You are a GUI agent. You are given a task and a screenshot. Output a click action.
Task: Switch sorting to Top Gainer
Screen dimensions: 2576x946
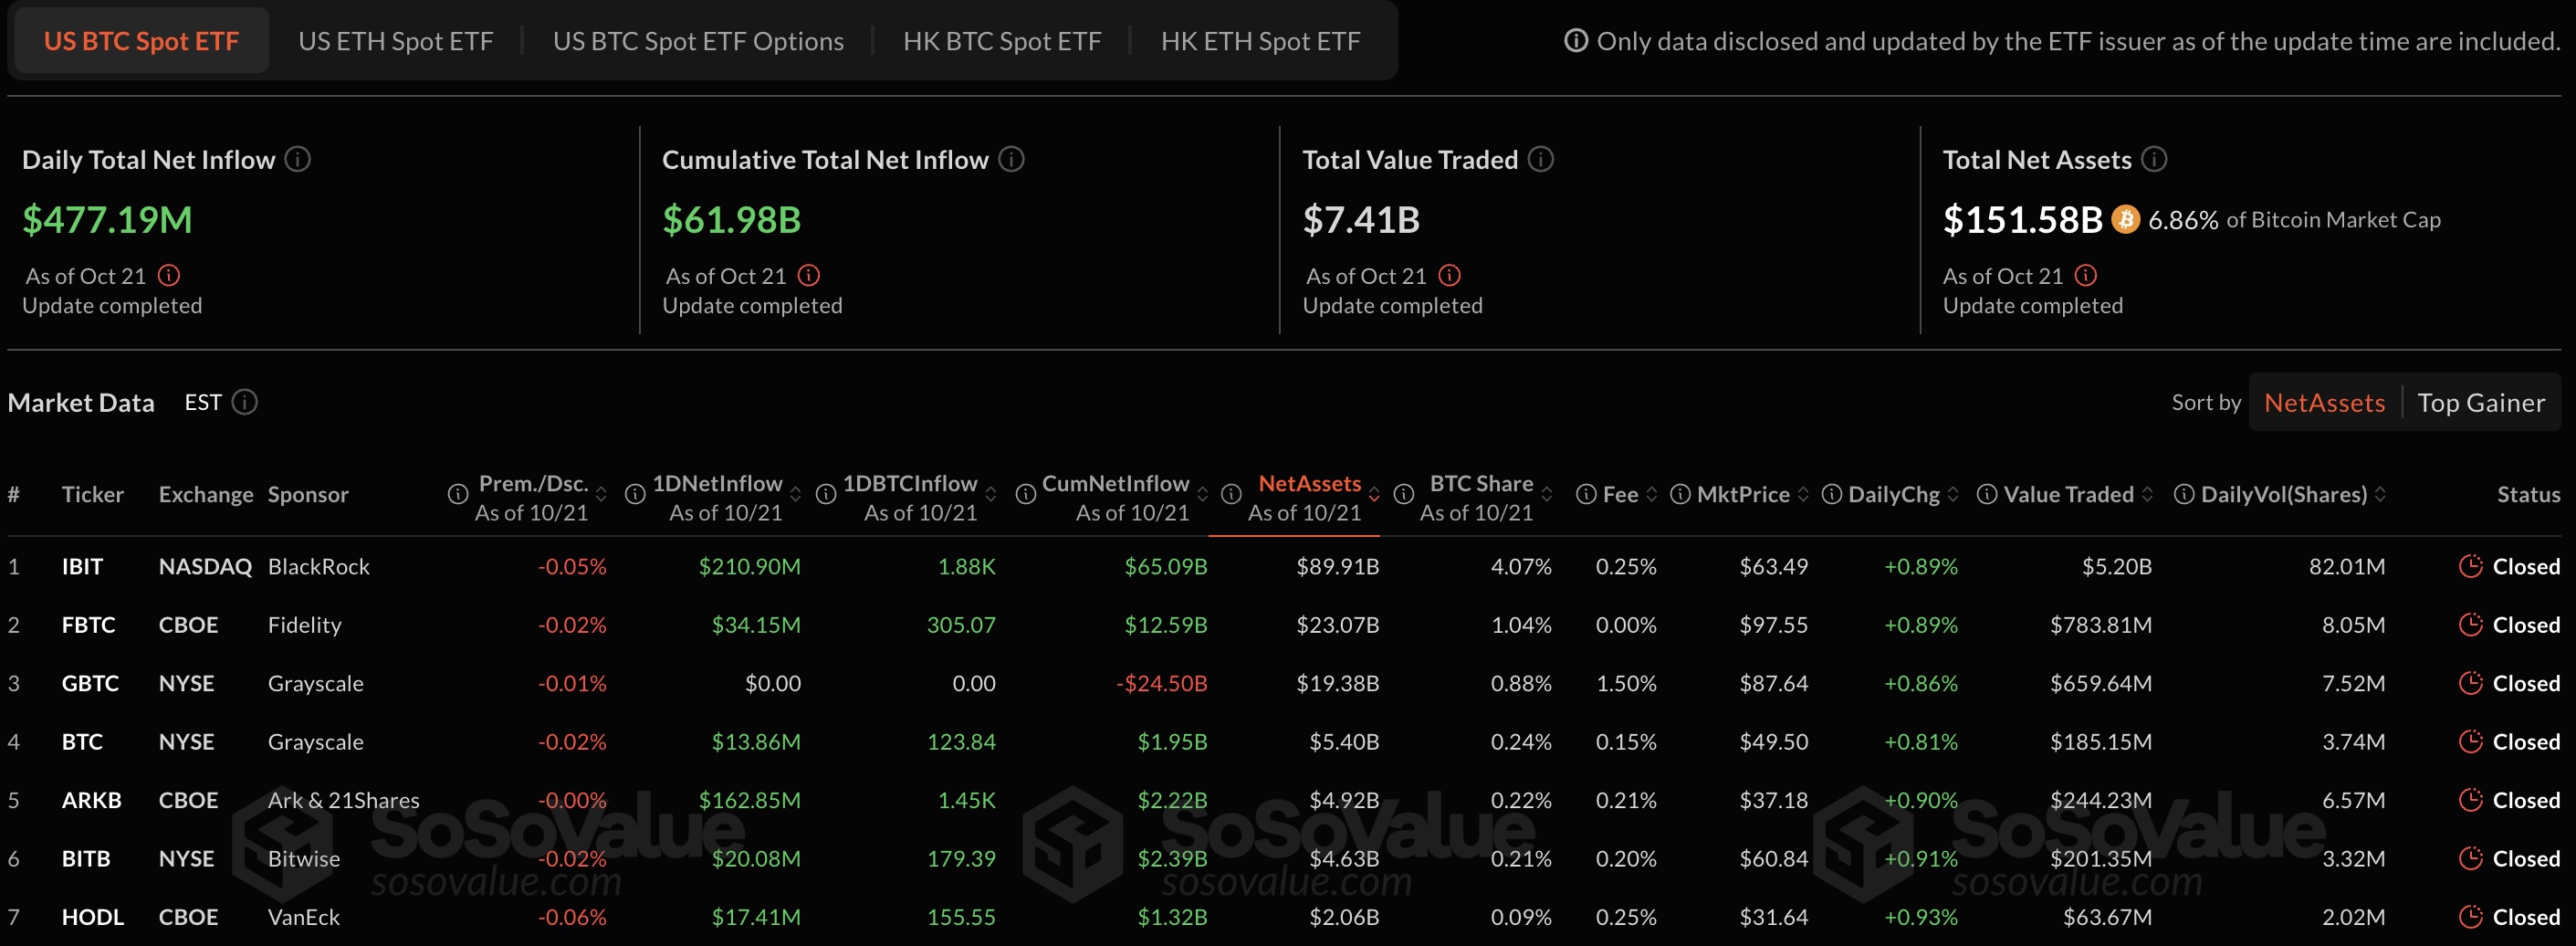[x=2480, y=403]
